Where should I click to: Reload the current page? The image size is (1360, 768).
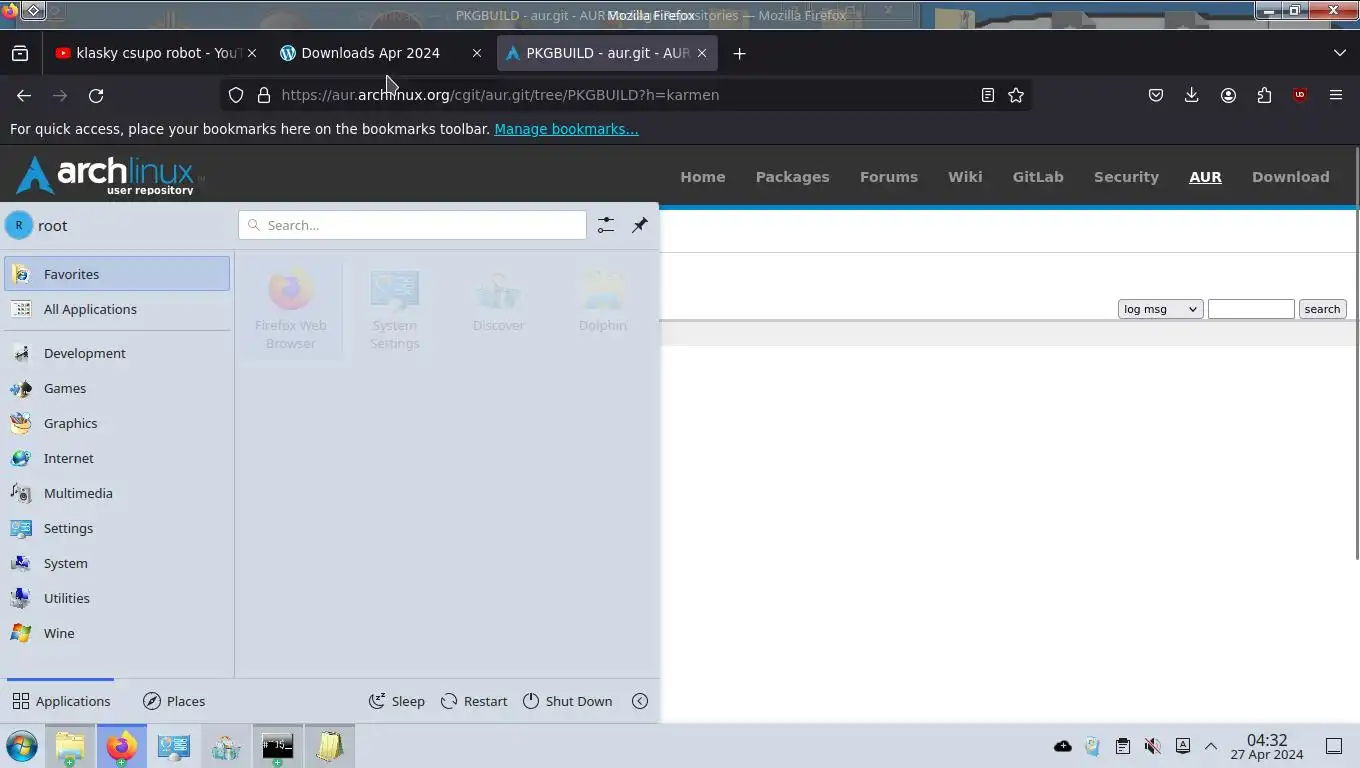click(96, 95)
